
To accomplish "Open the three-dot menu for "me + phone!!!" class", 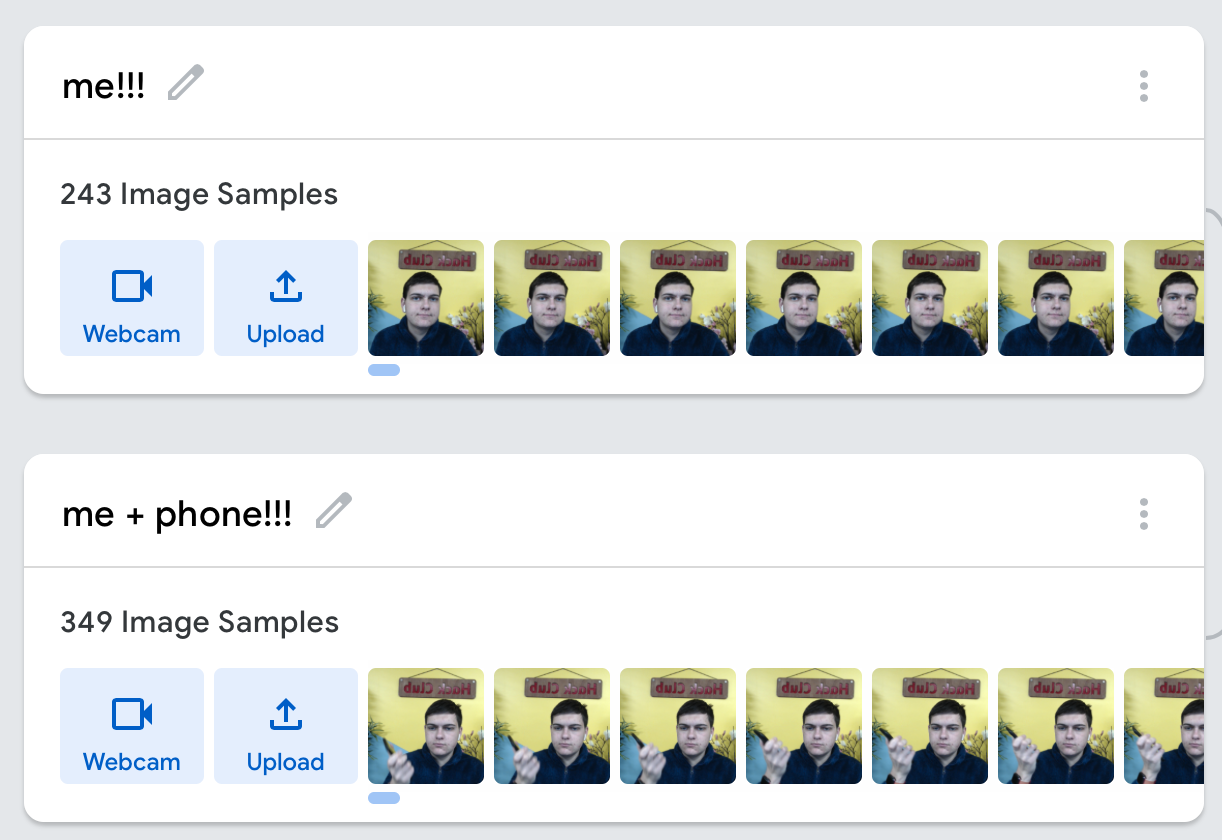I will [1144, 514].
